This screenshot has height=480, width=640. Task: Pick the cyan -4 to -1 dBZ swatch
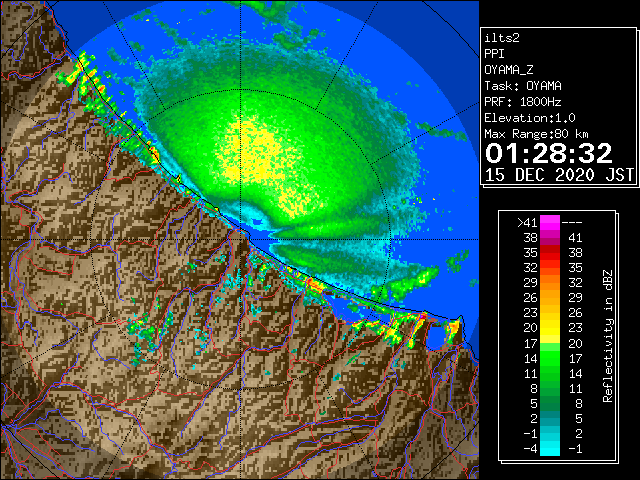pos(550,448)
